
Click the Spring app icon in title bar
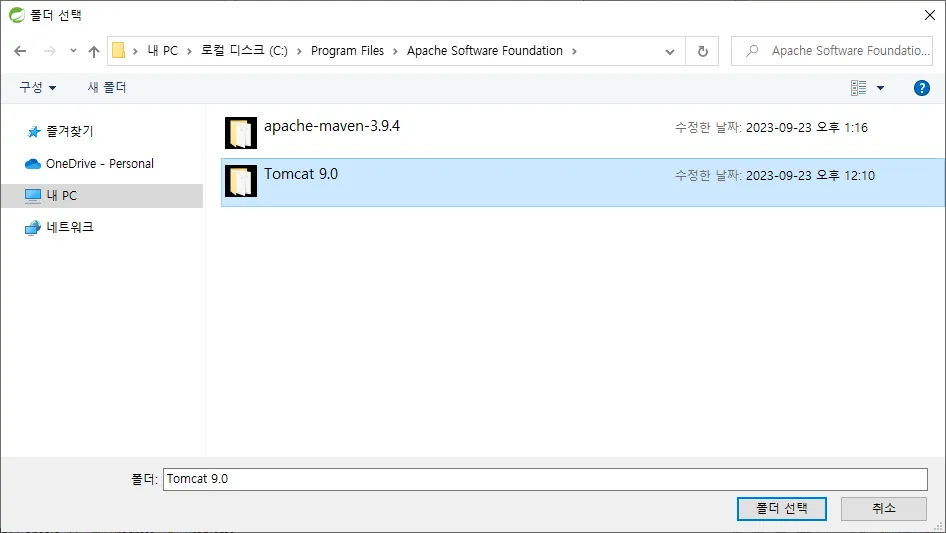pos(16,14)
